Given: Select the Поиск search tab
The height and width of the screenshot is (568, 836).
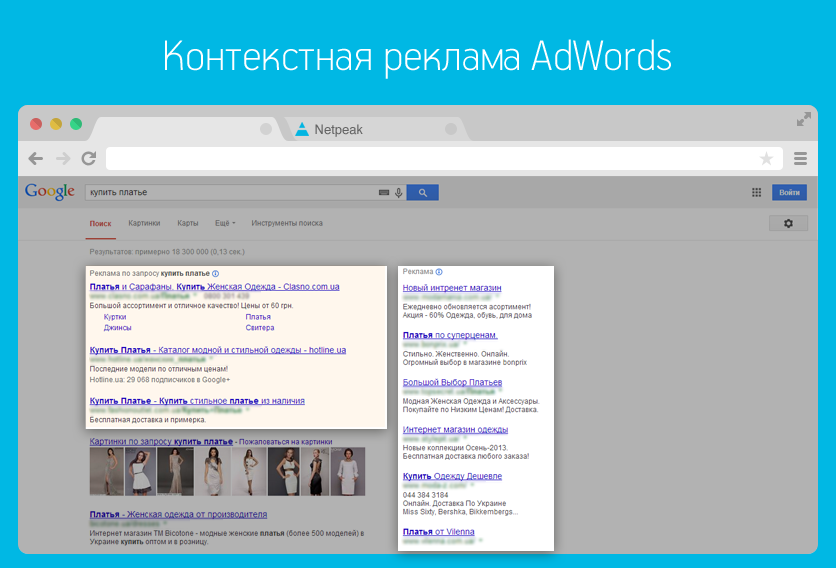Looking at the screenshot, I should [x=100, y=223].
